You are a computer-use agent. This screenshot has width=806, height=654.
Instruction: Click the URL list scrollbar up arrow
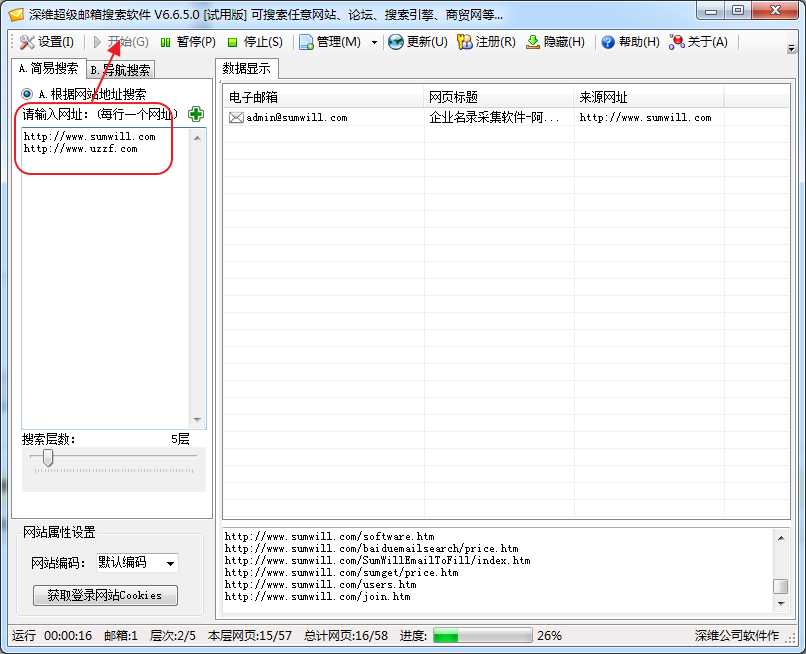pos(197,137)
